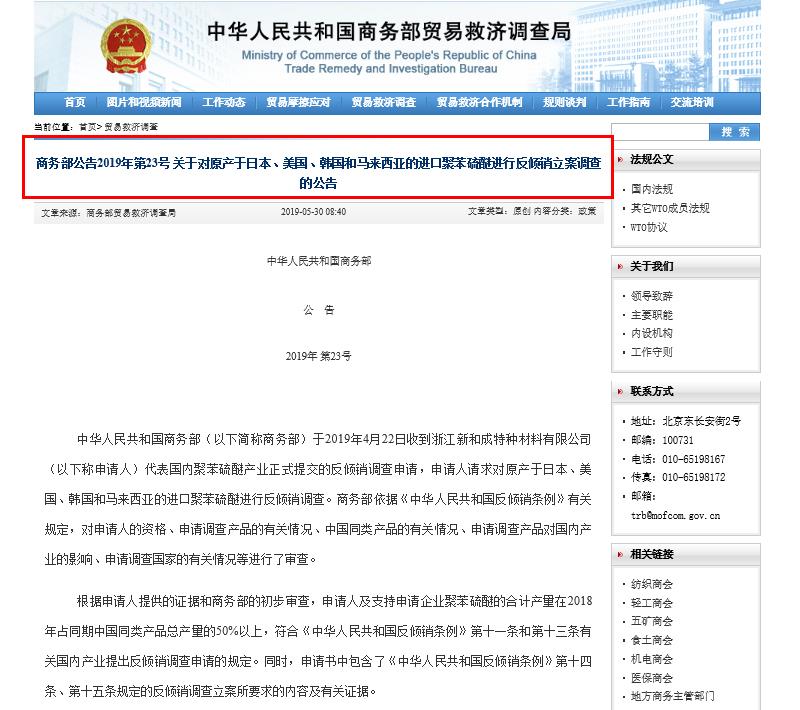Open the 纺织商会 related link
Image resolution: width=800 pixels, height=710 pixels.
tap(652, 584)
